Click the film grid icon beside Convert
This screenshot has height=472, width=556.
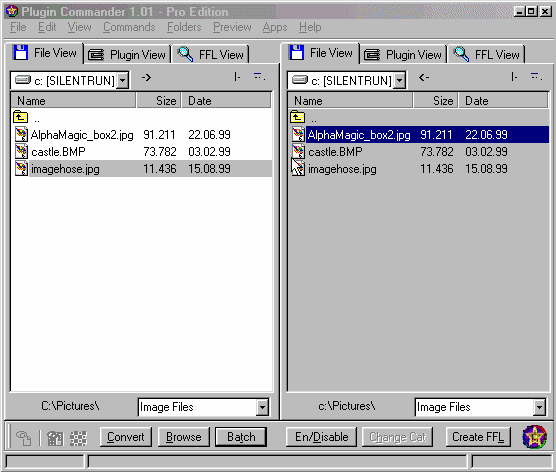[x=55, y=438]
